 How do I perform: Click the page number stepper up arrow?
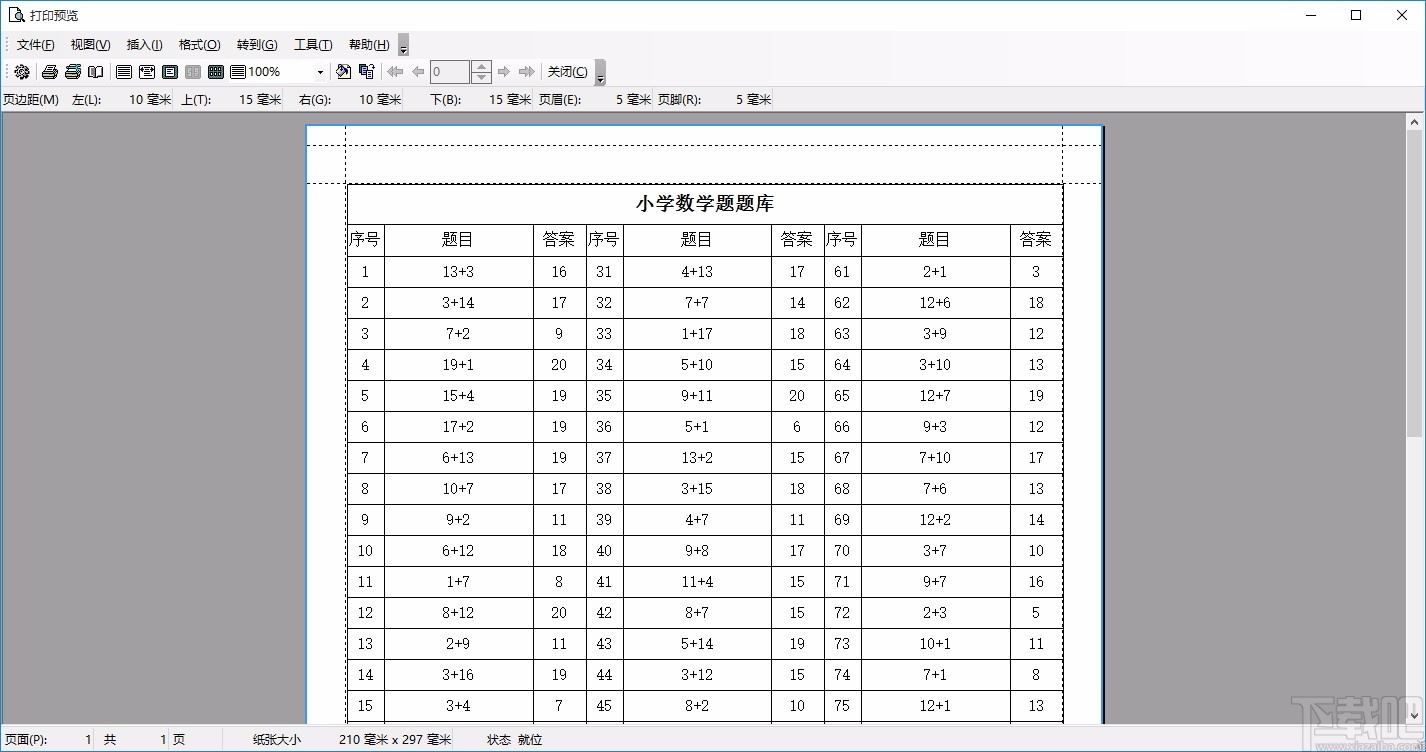[x=481, y=66]
